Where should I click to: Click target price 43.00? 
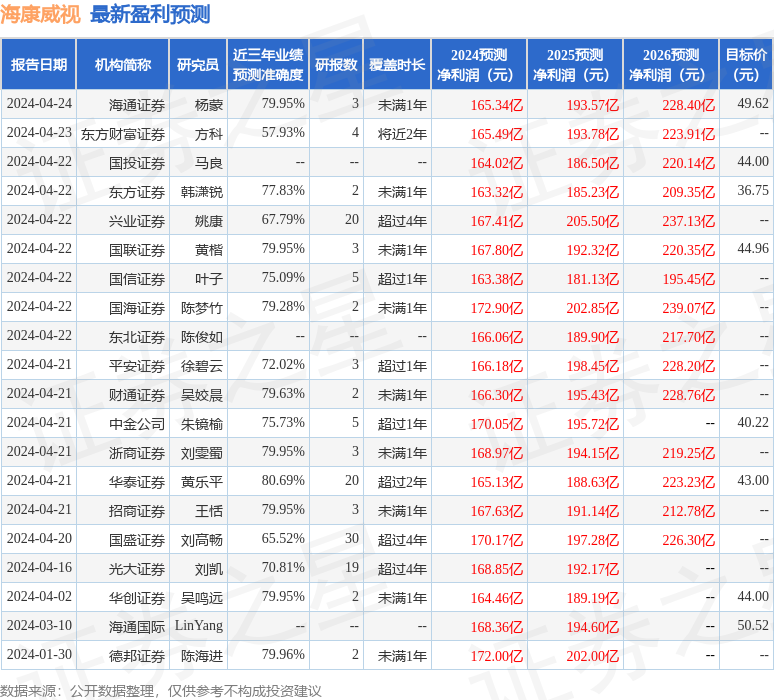[753, 480]
